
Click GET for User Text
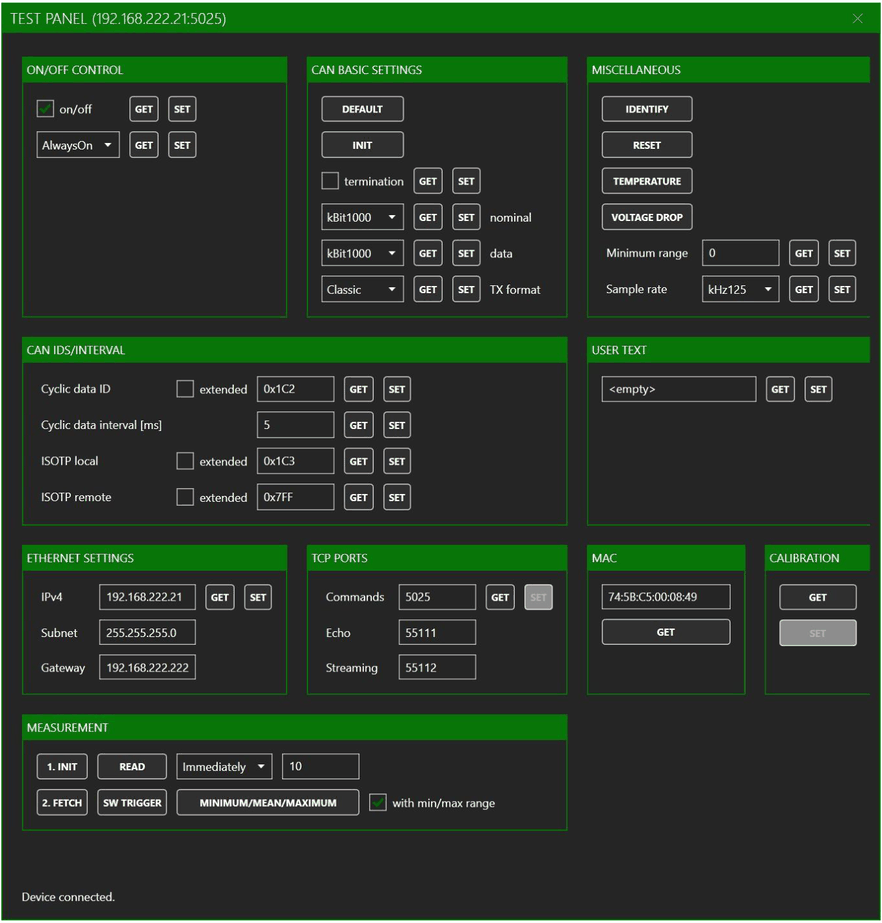pos(780,389)
